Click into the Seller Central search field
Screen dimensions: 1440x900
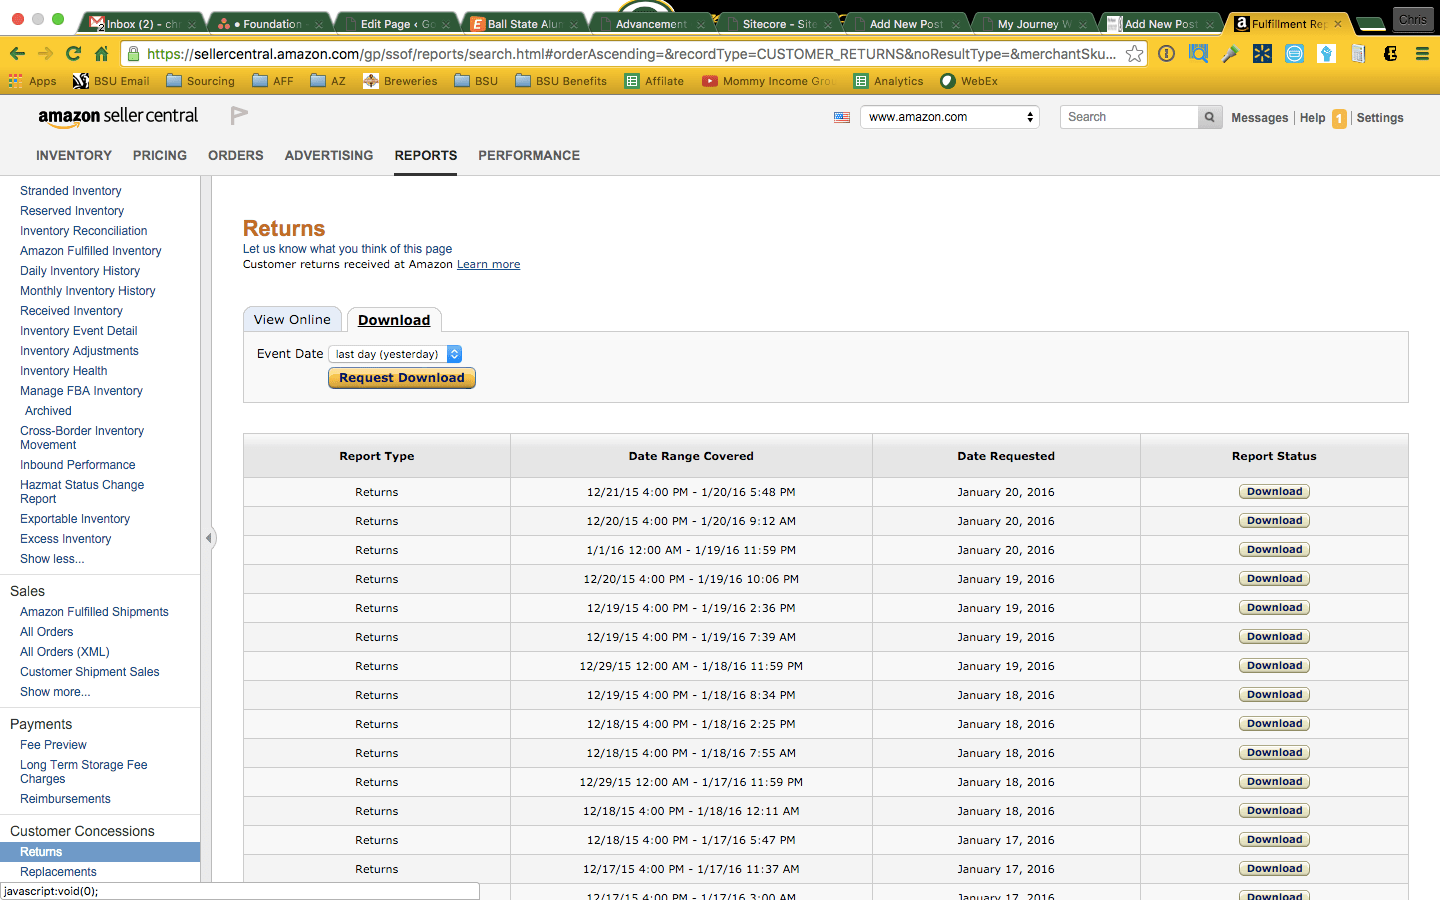click(x=1129, y=117)
